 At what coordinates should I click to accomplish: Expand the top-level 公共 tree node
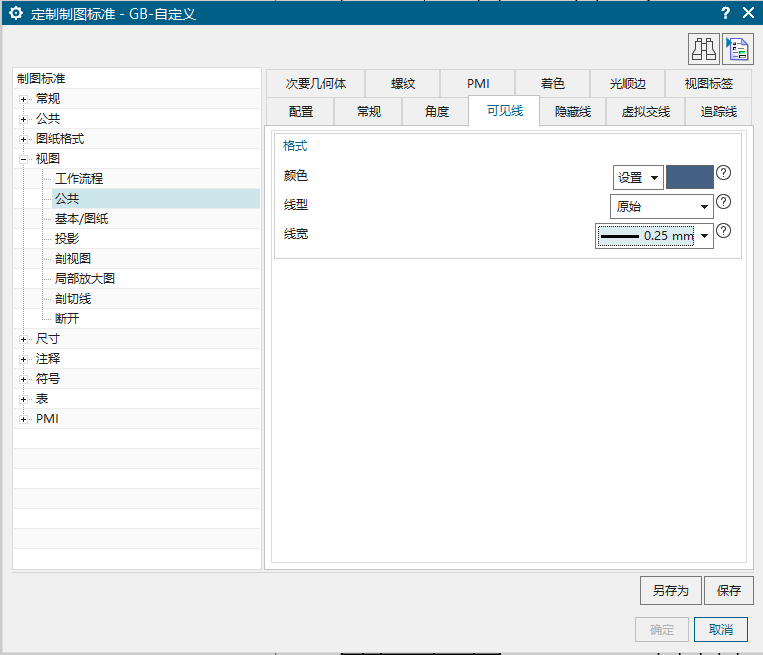[23, 119]
